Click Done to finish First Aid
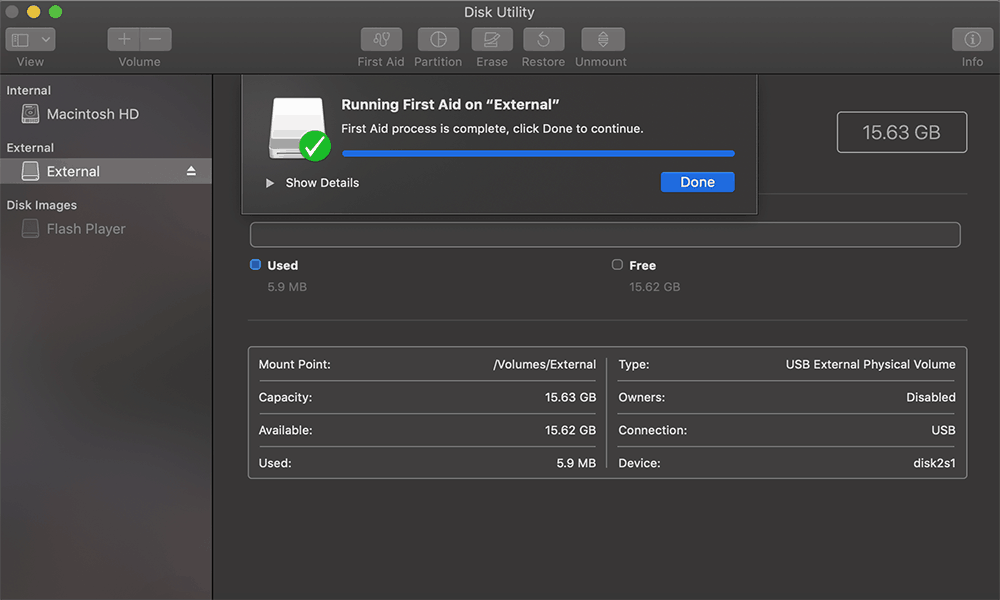1000x600 pixels. (x=698, y=182)
